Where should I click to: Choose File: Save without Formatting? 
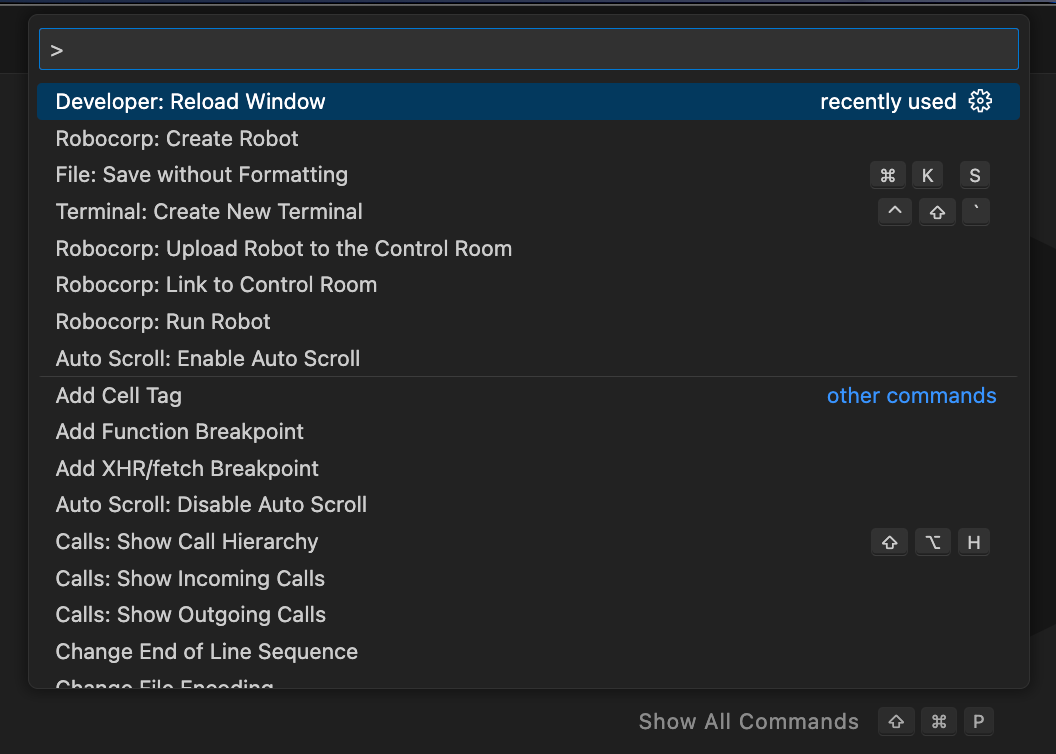click(x=529, y=175)
